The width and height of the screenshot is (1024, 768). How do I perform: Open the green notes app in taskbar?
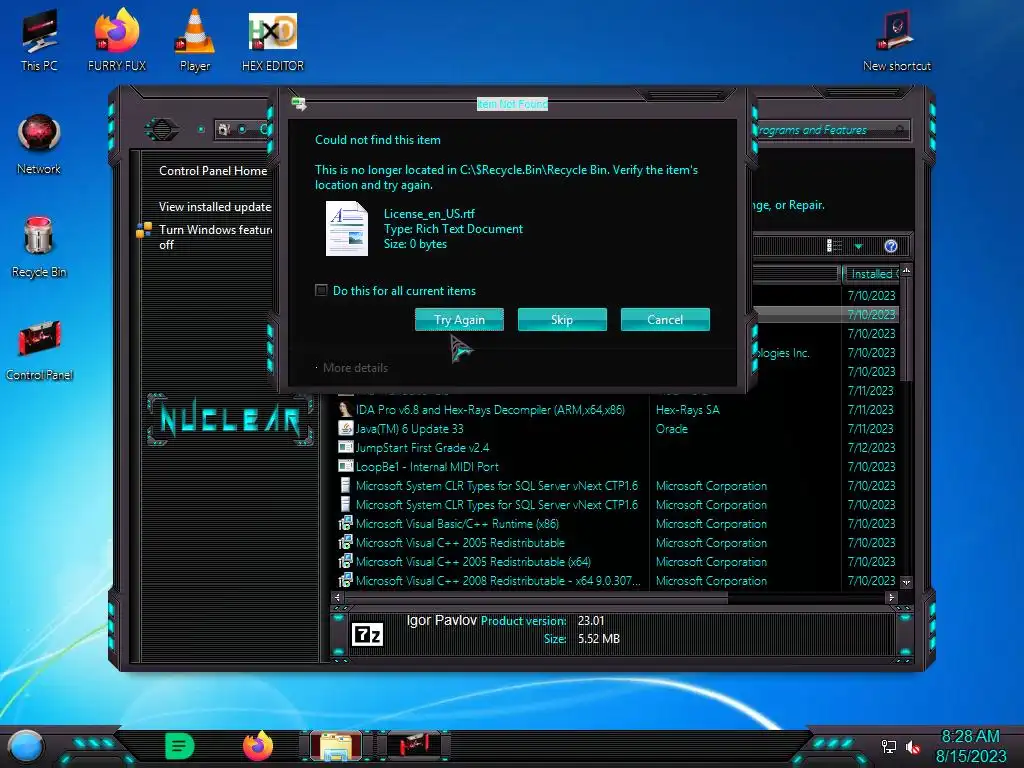[180, 746]
